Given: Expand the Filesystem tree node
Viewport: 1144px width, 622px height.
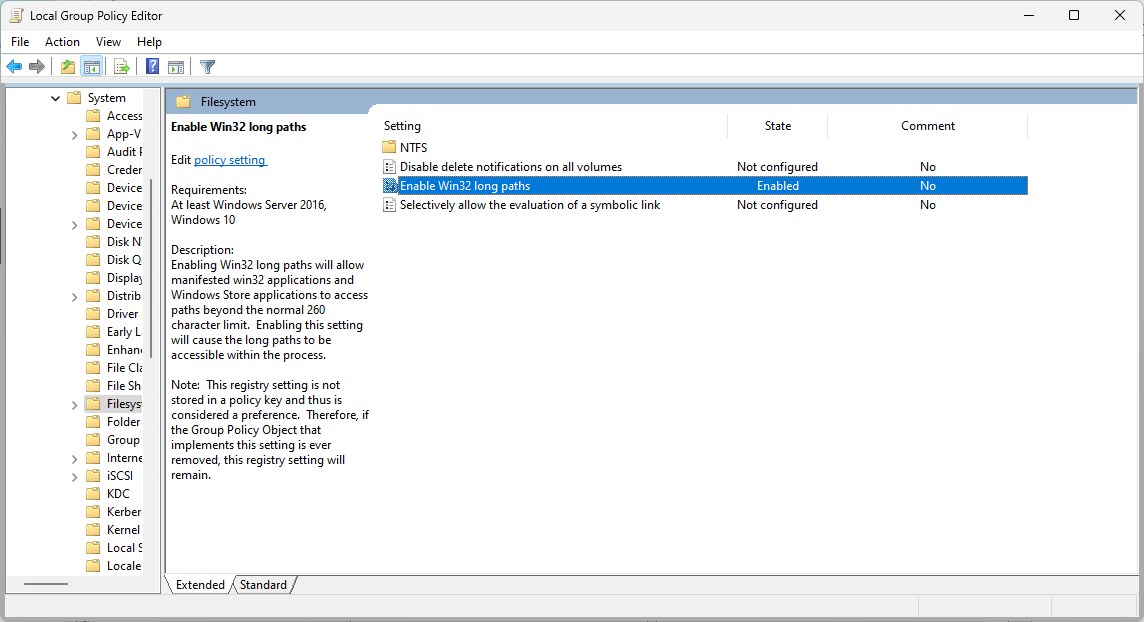Looking at the screenshot, I should point(74,405).
